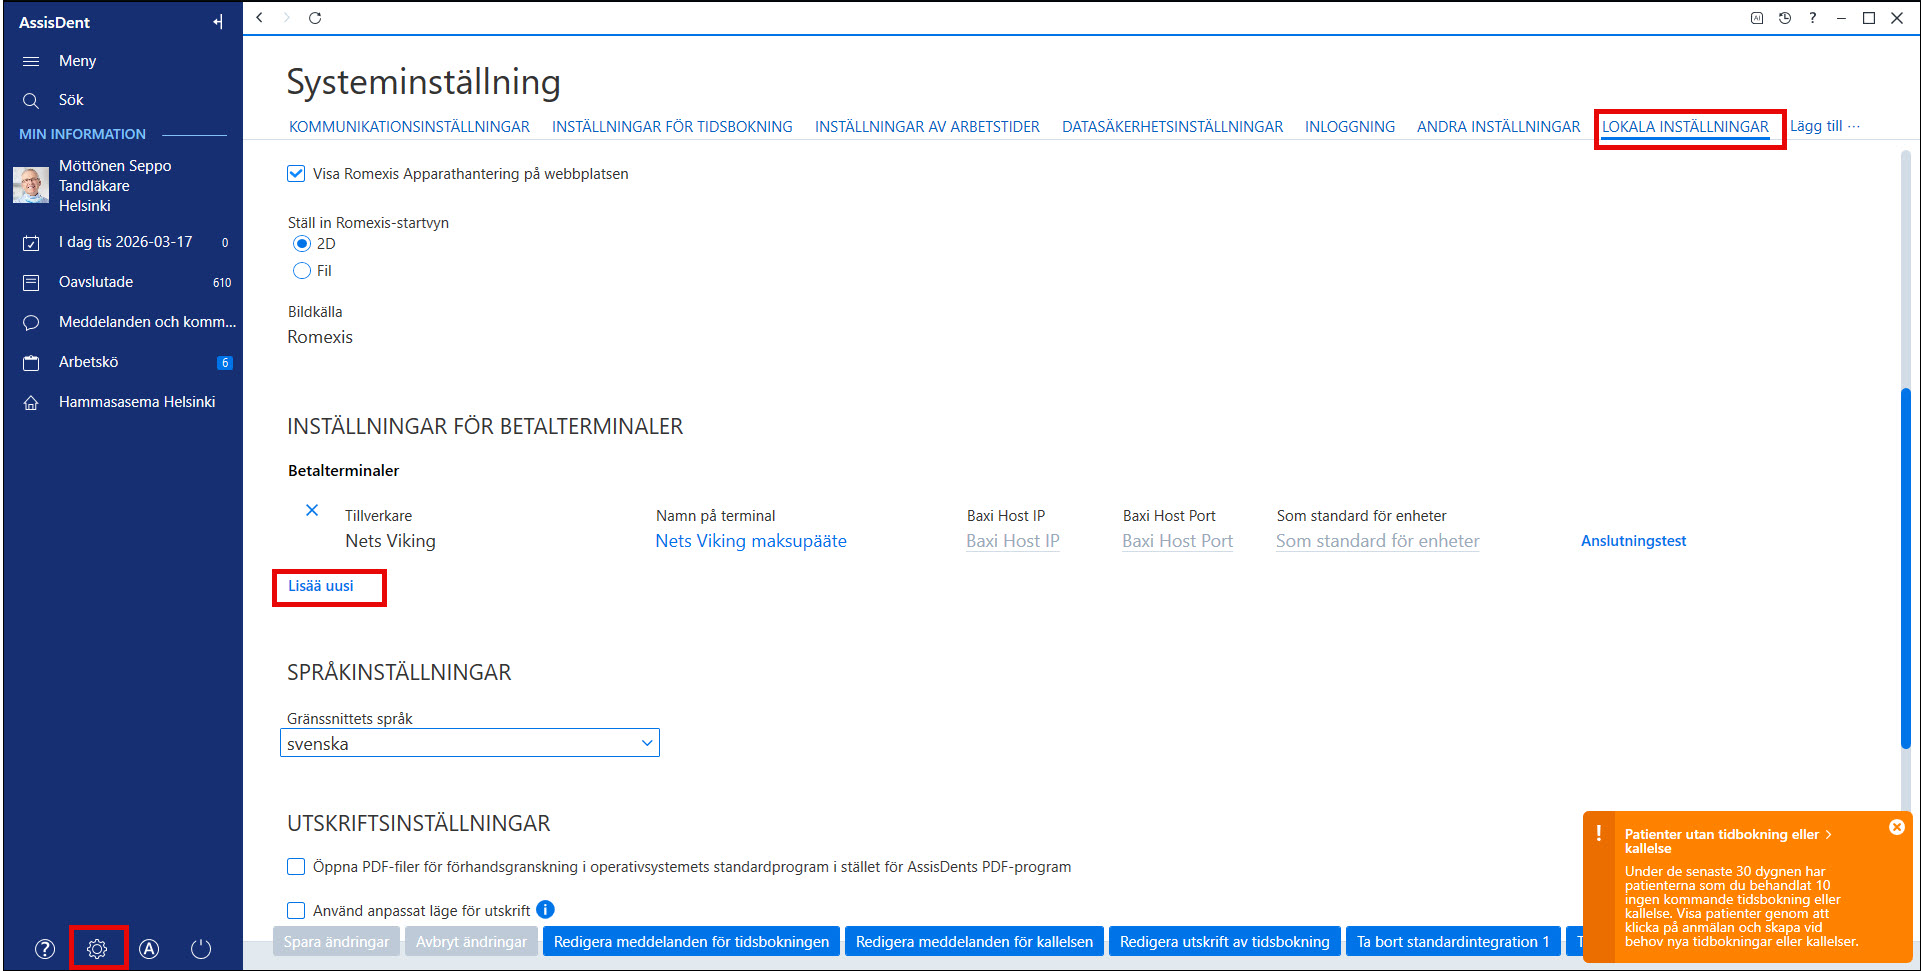1921x971 pixels.
Task: Click the vertical scrollbar on the right
Action: 1906,568
